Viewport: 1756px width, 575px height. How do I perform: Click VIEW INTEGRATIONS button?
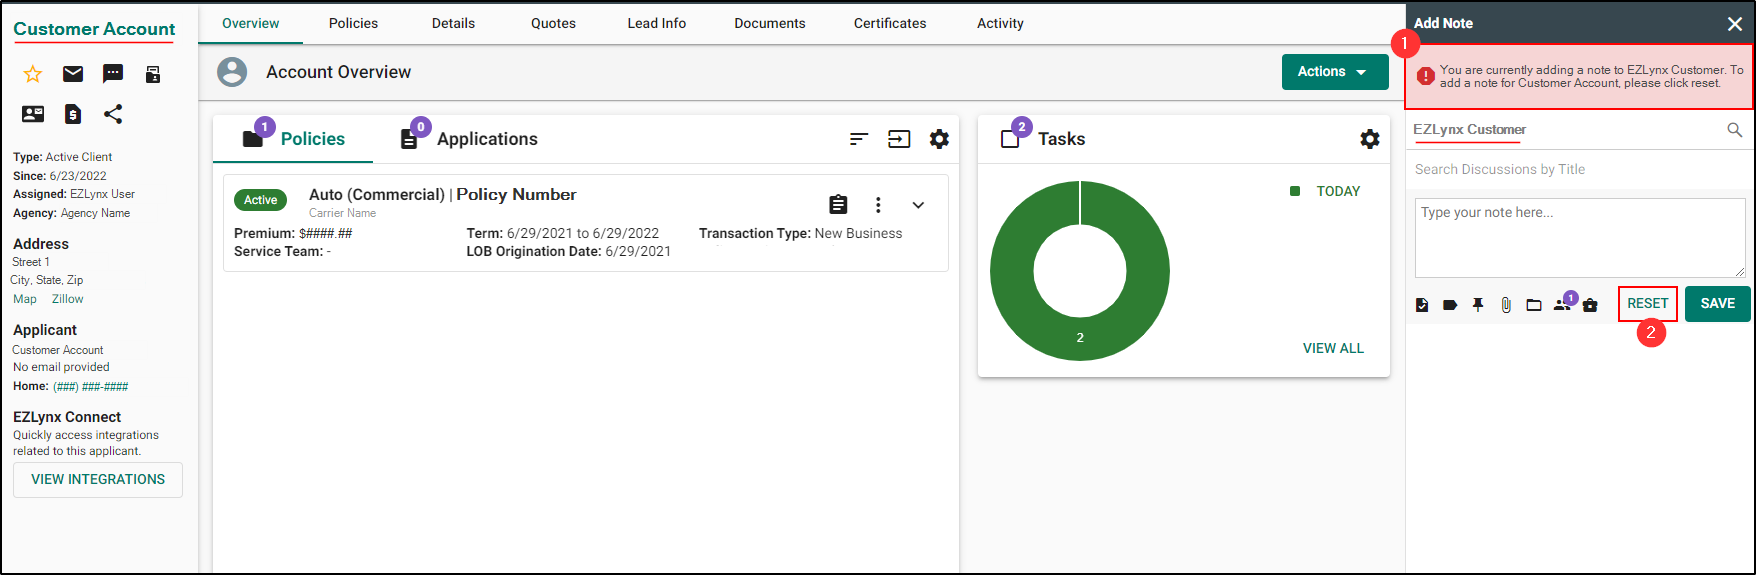click(98, 480)
